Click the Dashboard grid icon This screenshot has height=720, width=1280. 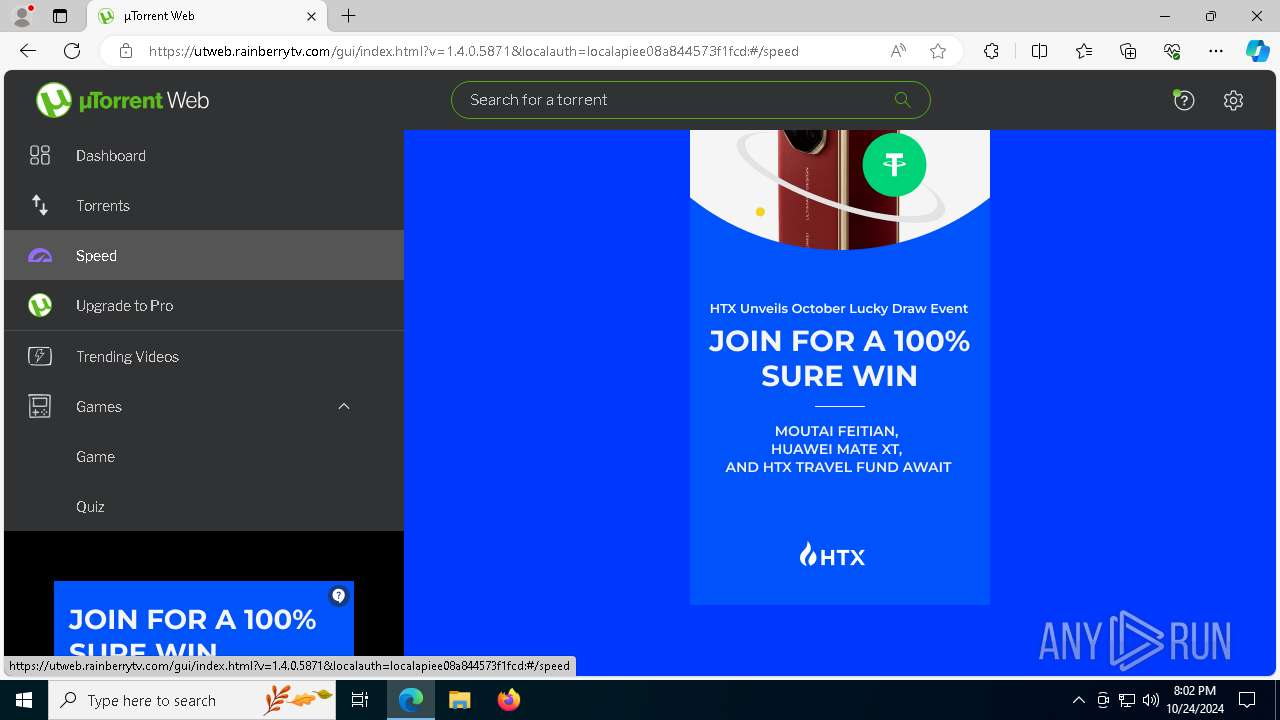tap(40, 155)
